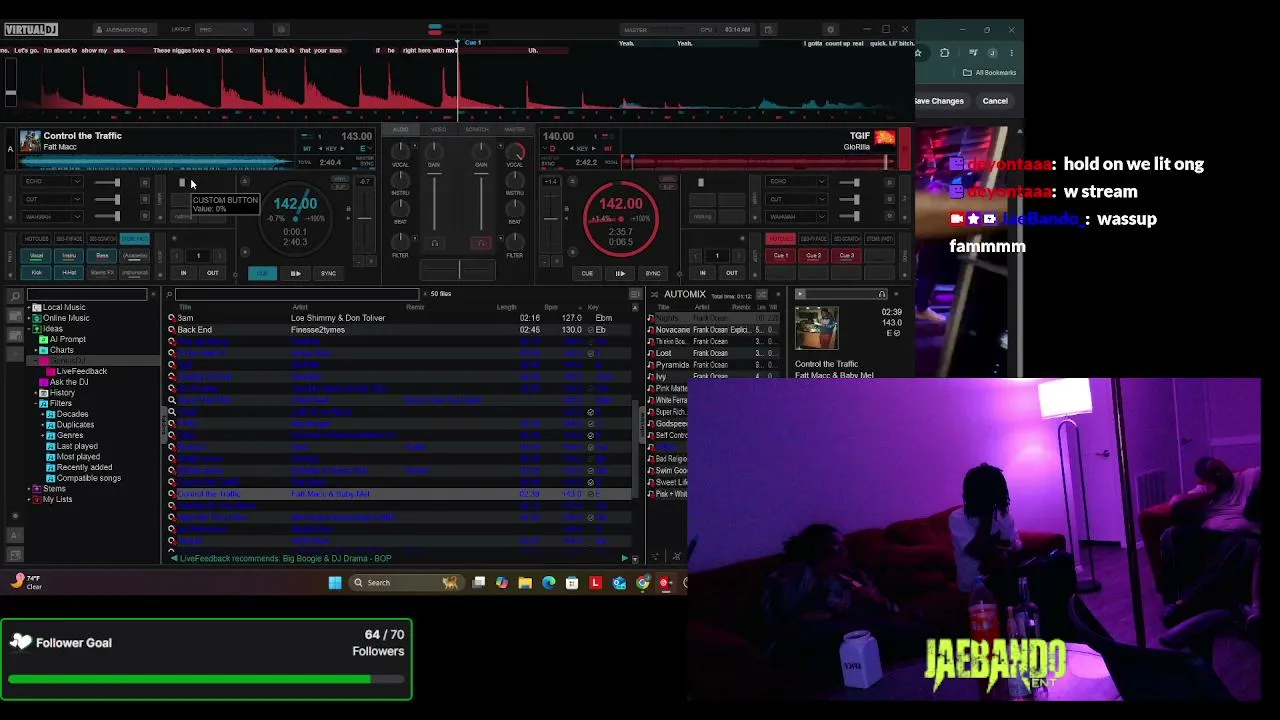Image resolution: width=1280 pixels, height=720 pixels.
Task: Switch to the MASTER mixer tab
Action: click(515, 129)
